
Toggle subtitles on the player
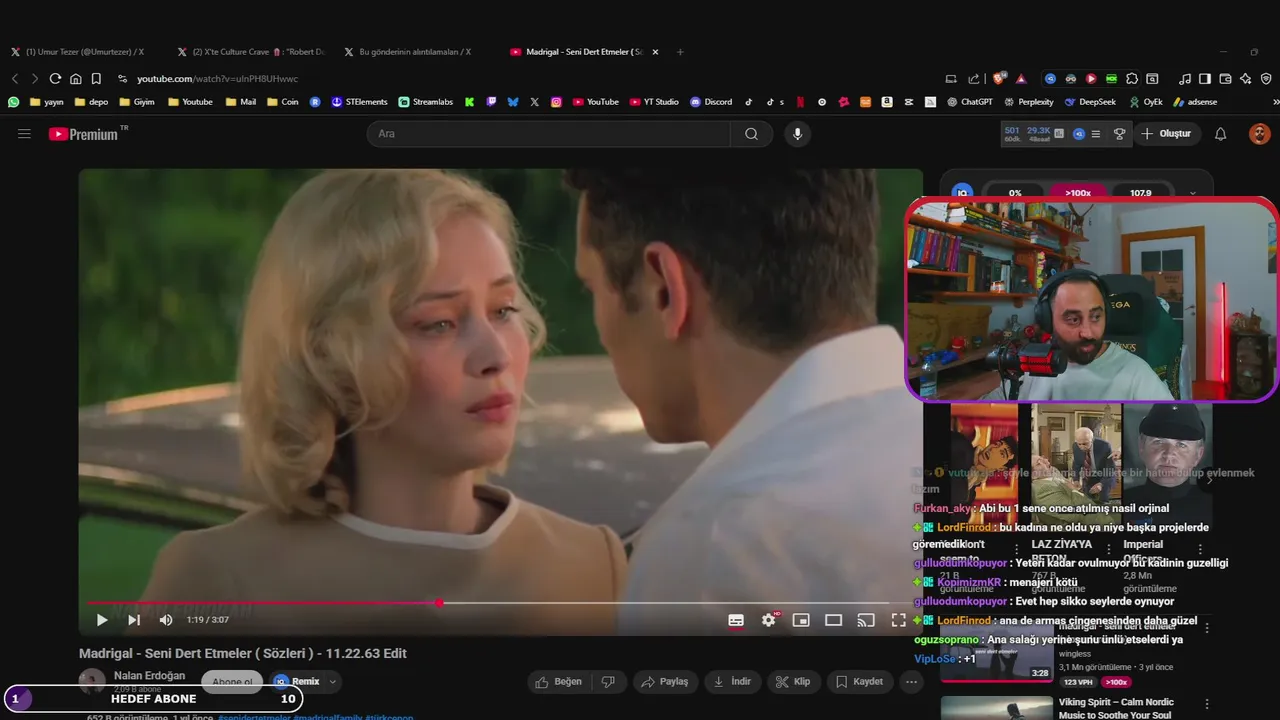[736, 620]
